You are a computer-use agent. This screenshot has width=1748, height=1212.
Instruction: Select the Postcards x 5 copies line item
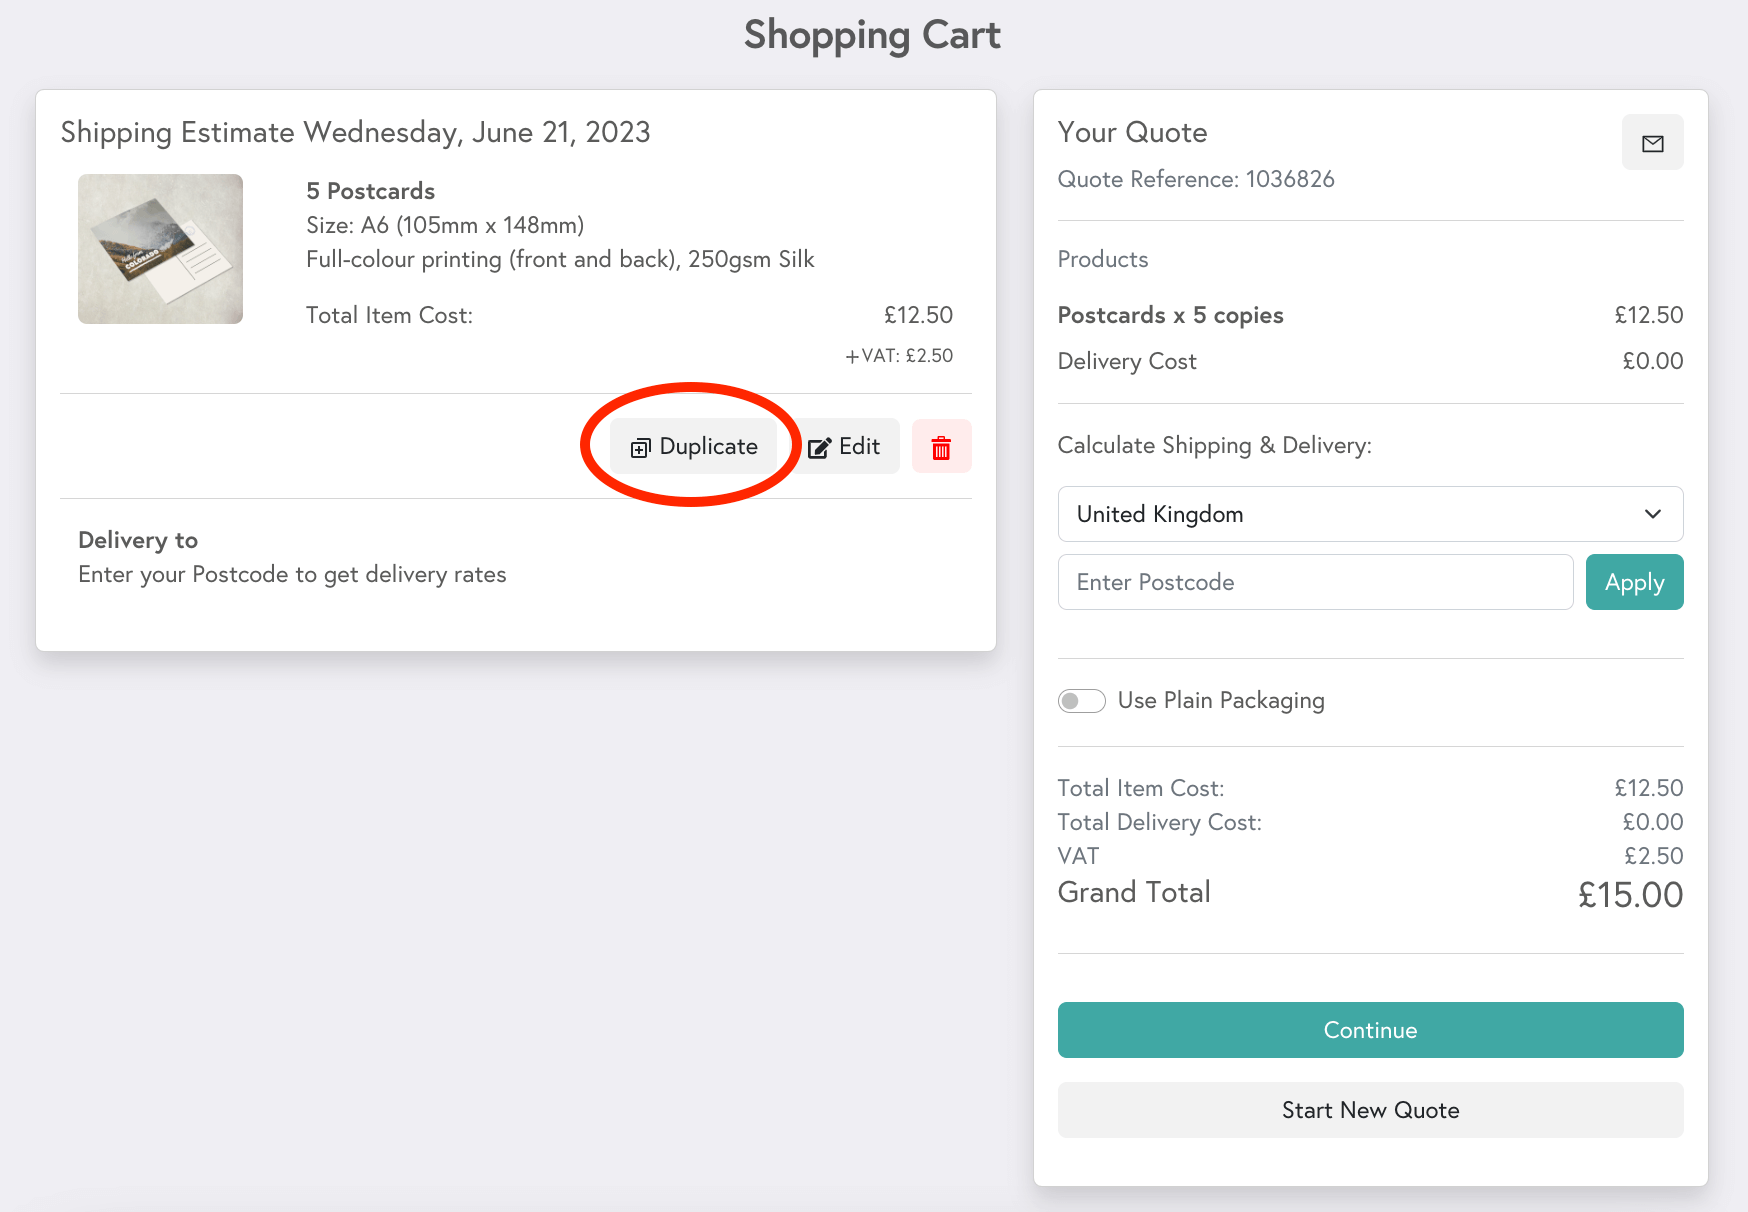[x=1170, y=314]
